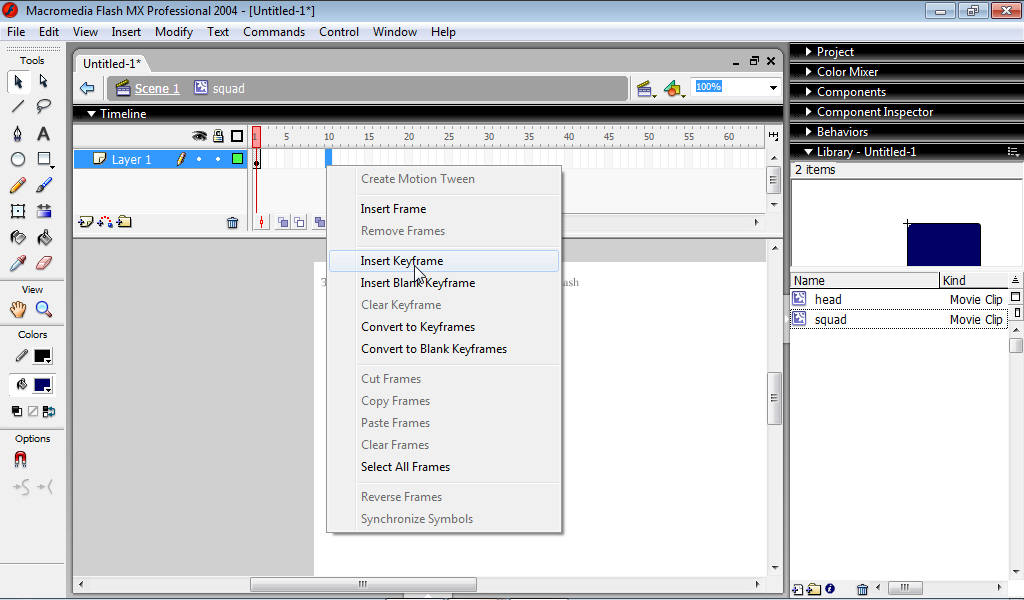Viewport: 1024px width, 600px height.
Task: Click the Swap Colors button
Action: click(x=48, y=411)
